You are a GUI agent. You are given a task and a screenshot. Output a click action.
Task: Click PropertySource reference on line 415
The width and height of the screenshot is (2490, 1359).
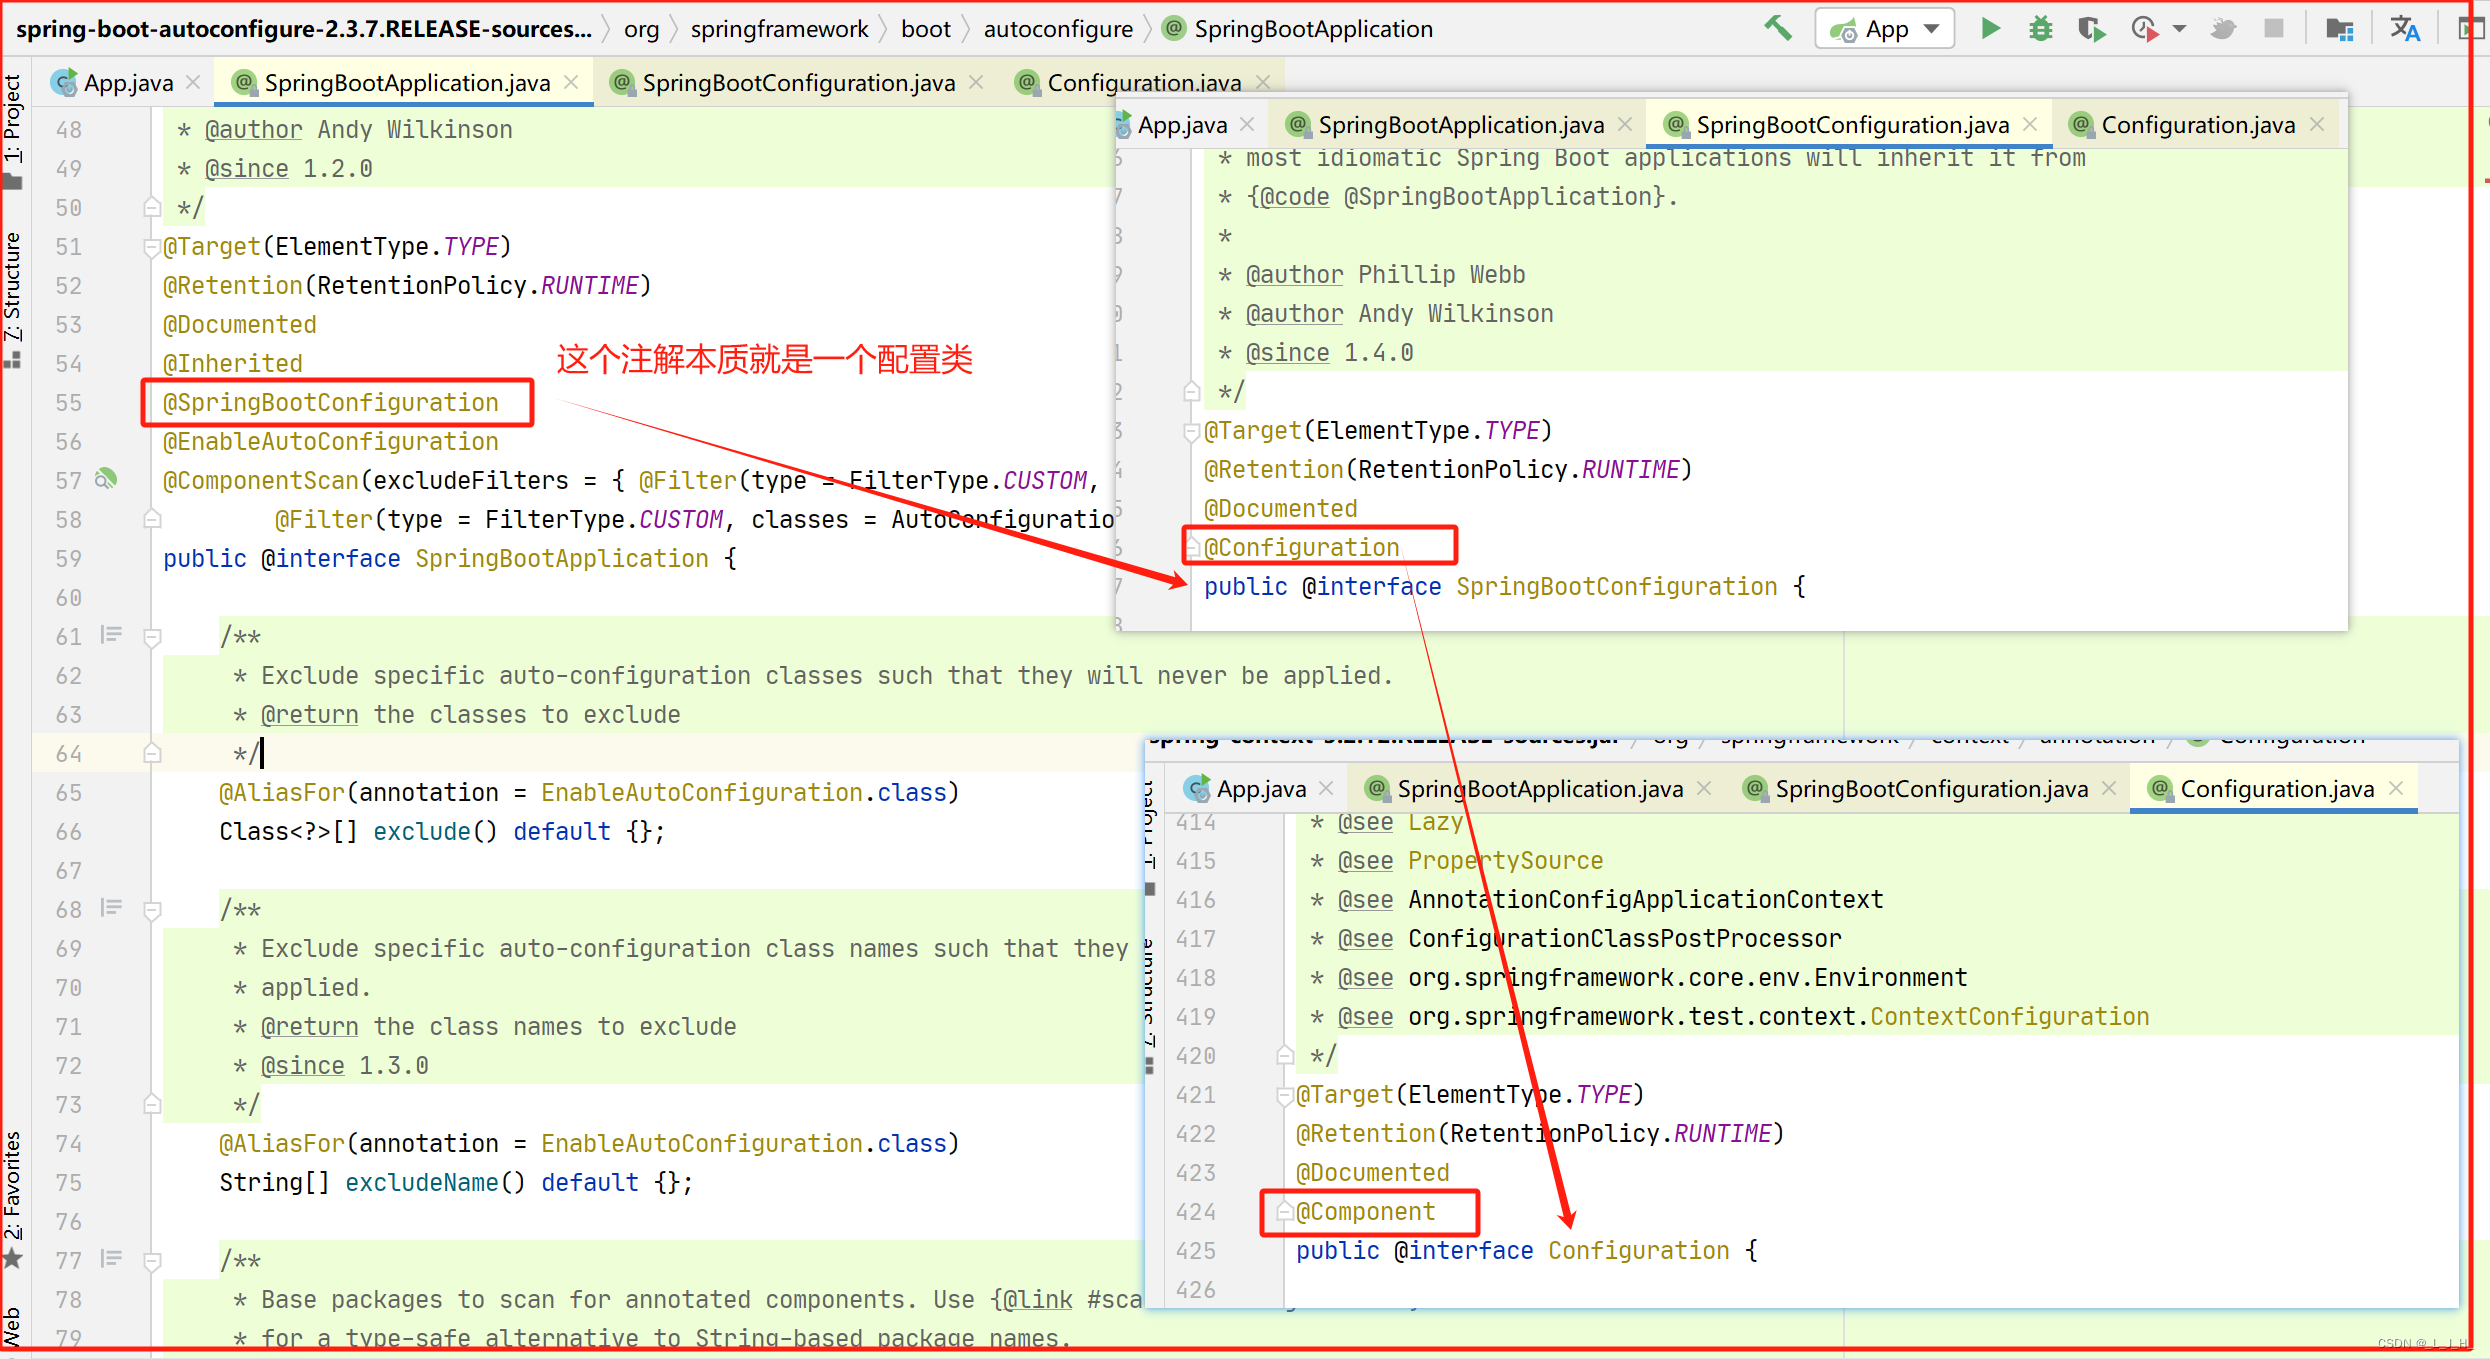(1505, 860)
